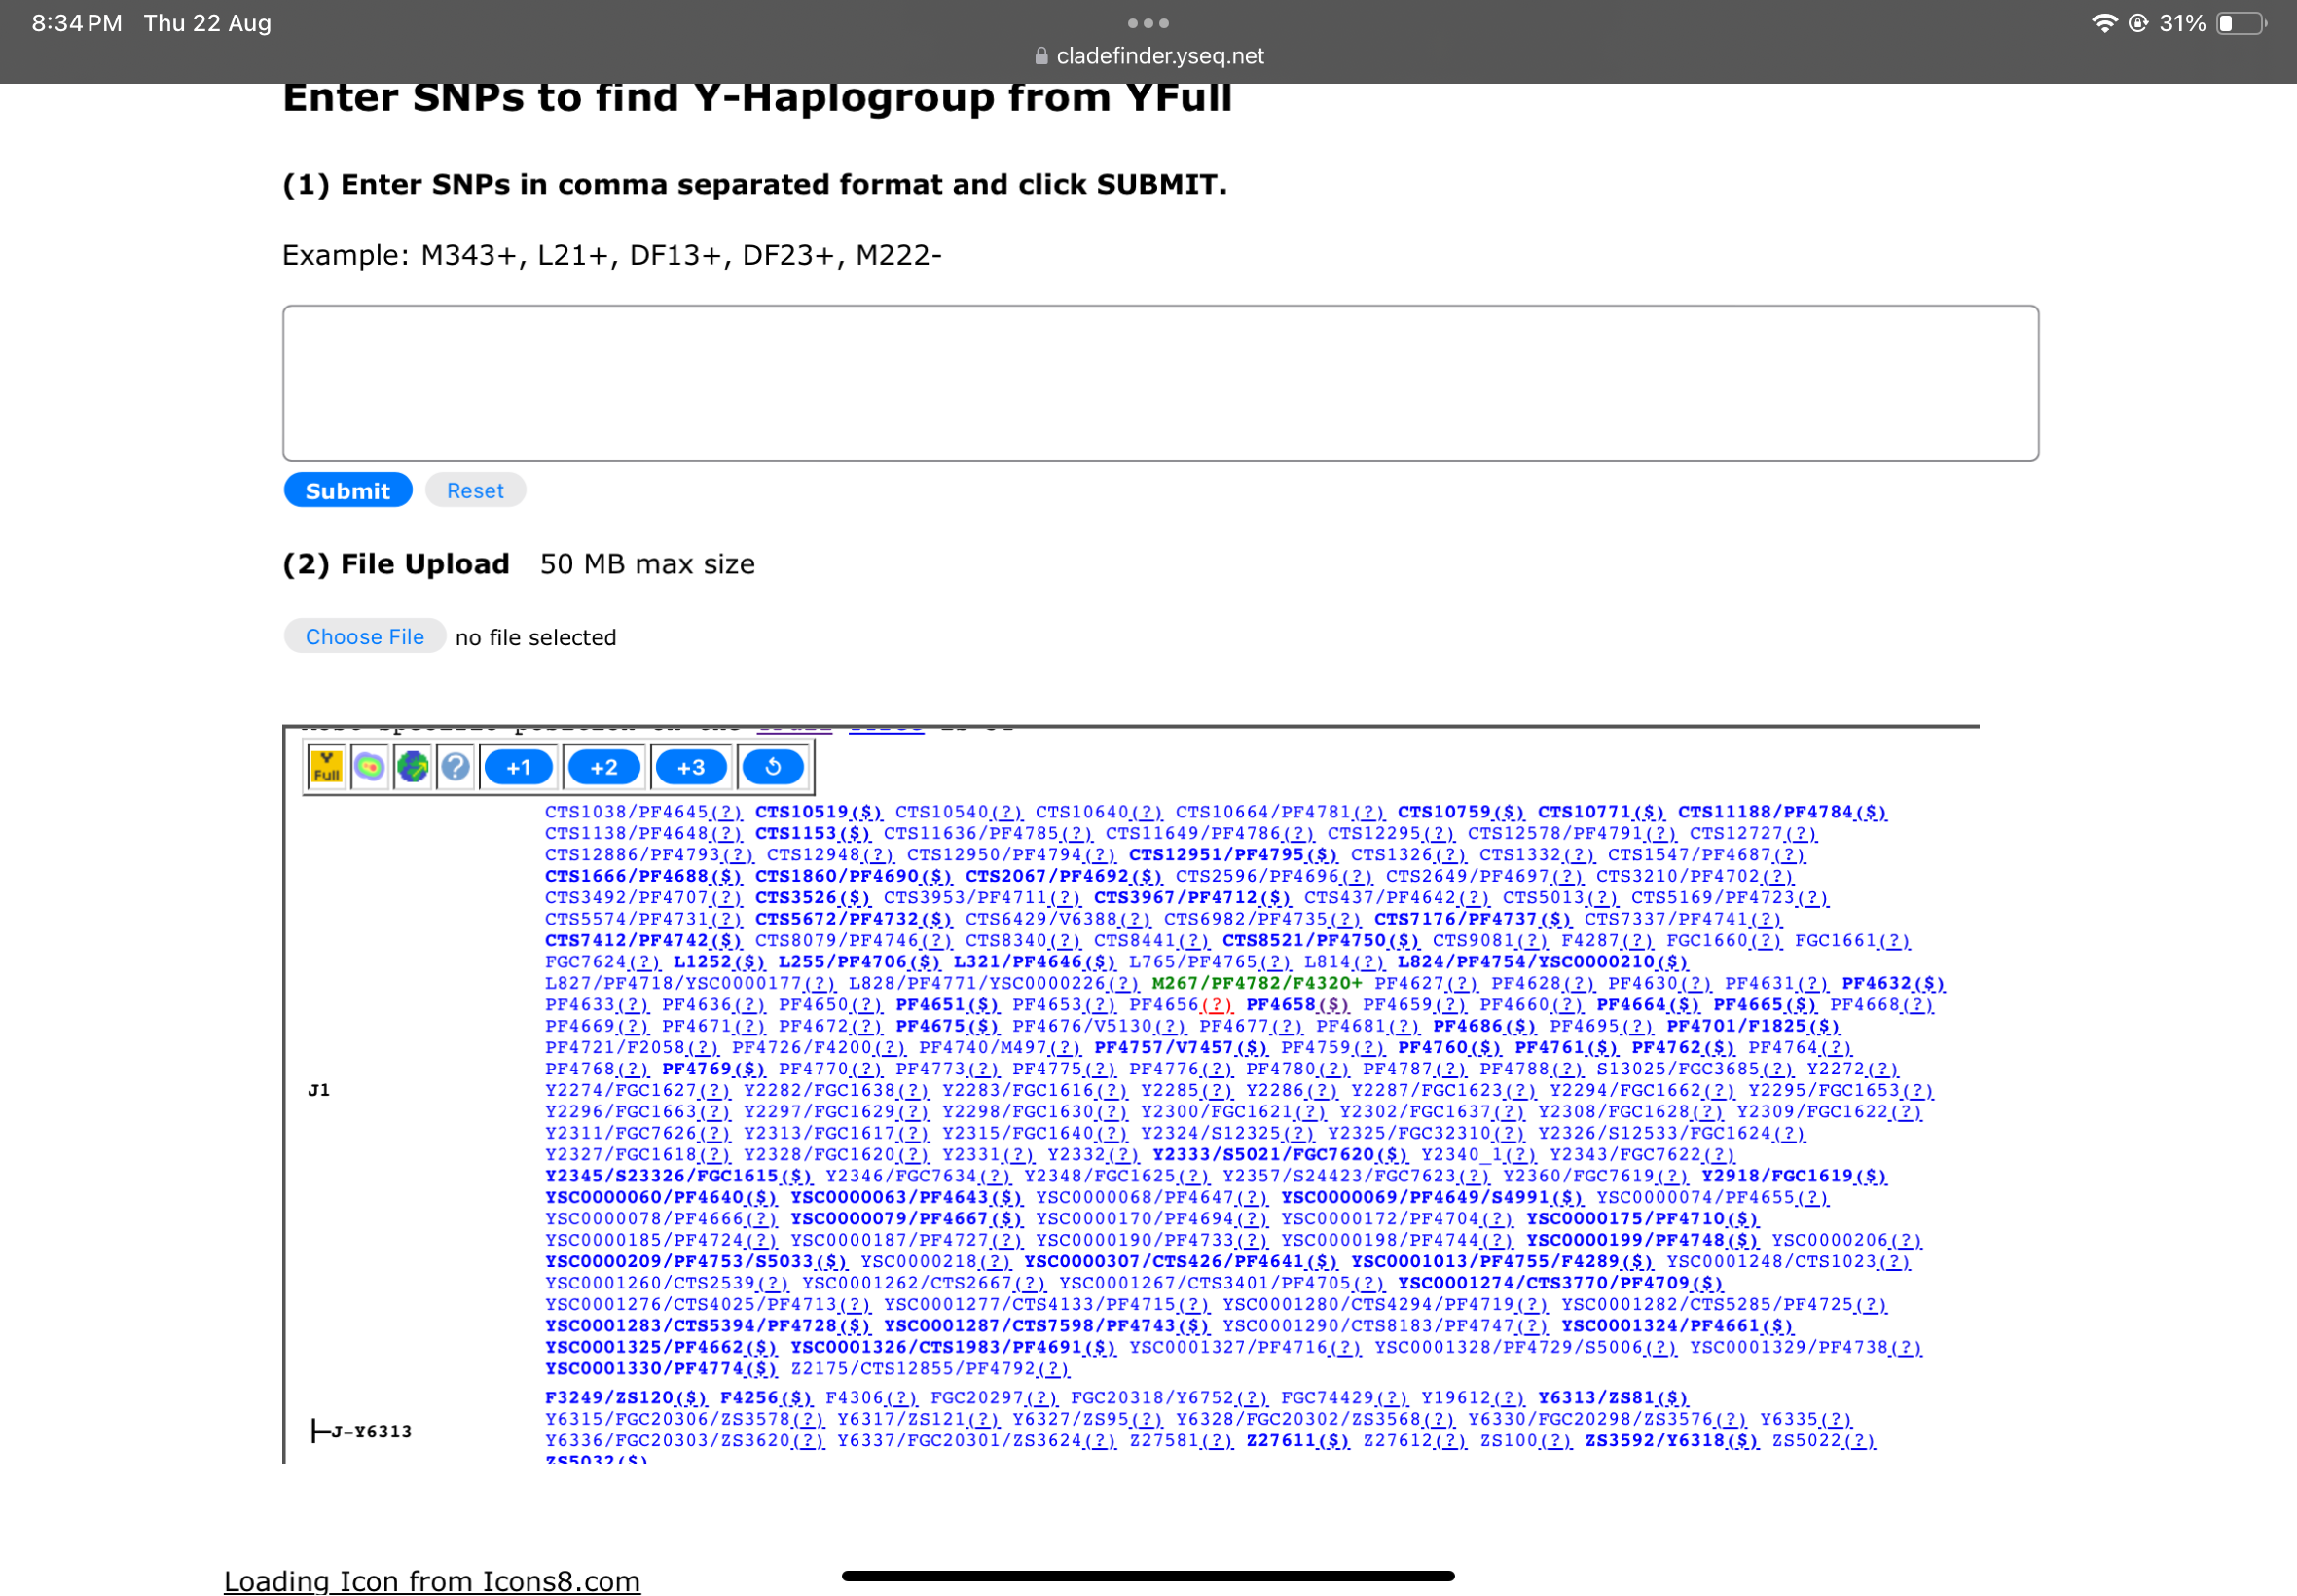Click the globe migration map icon
Viewport: 2297px width, 1596px height.
[412, 768]
